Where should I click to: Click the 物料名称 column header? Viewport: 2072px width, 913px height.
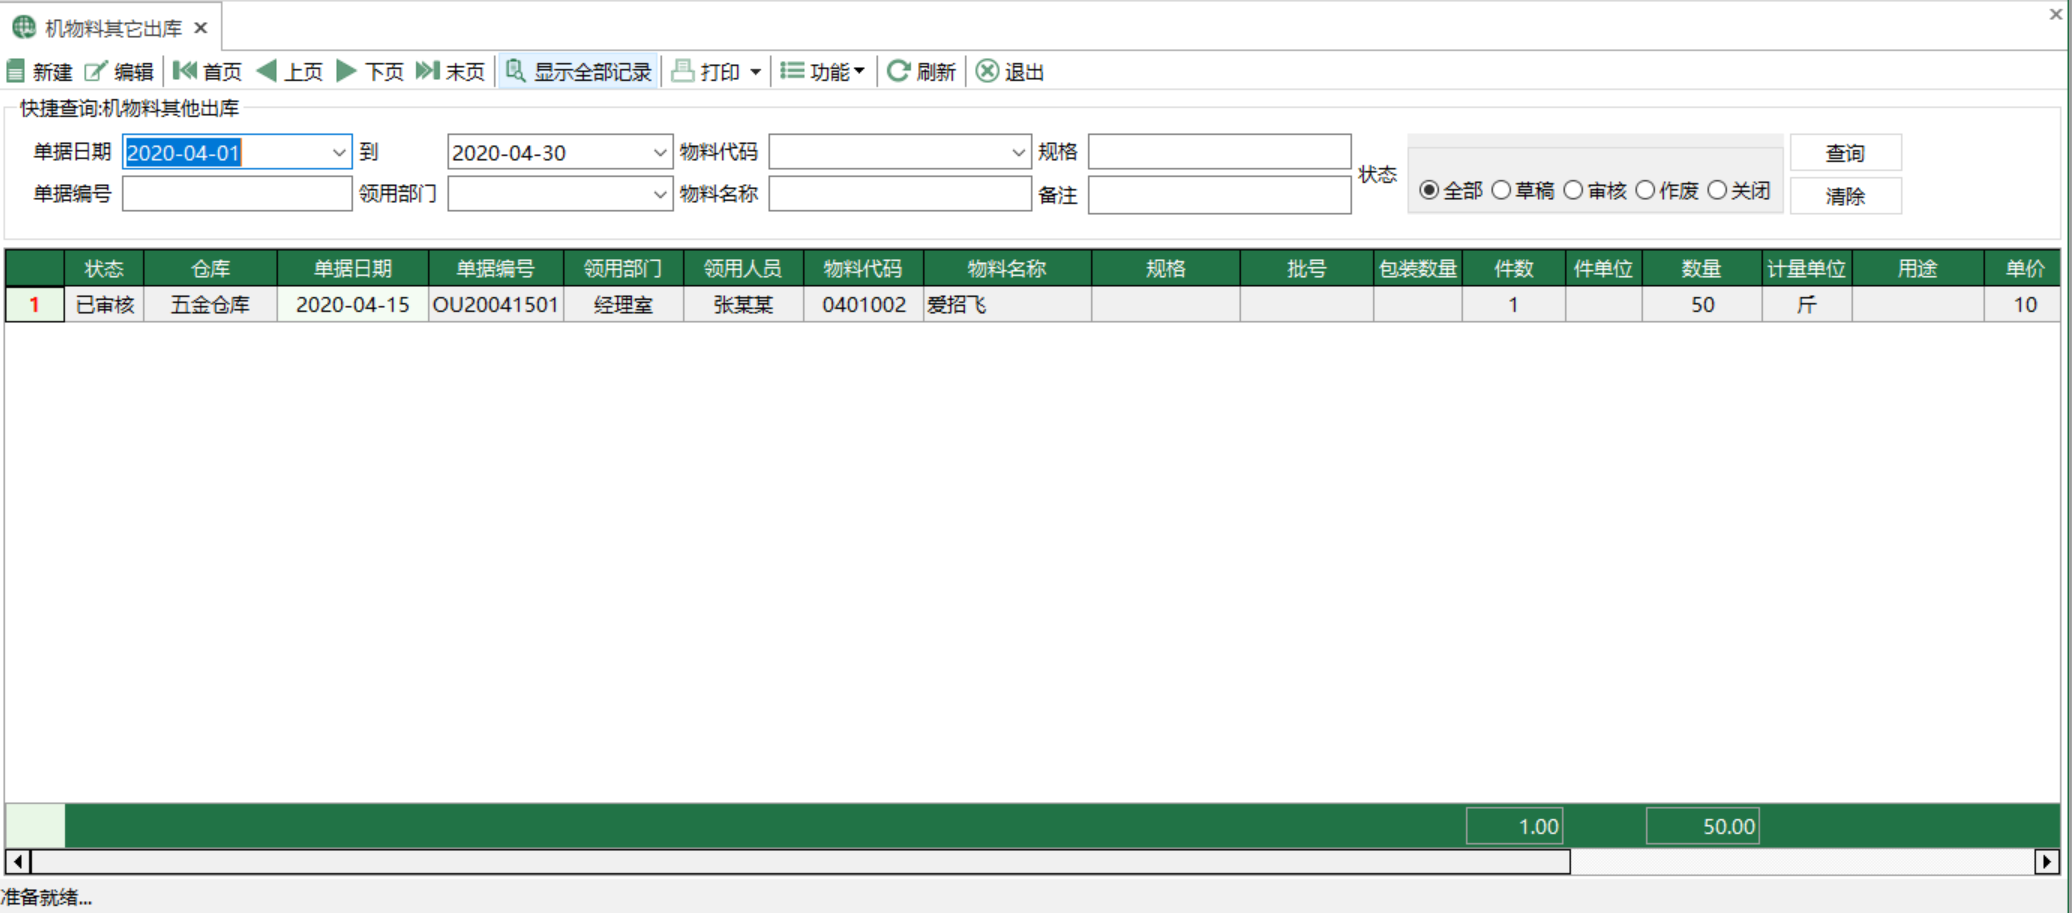pos(1007,268)
